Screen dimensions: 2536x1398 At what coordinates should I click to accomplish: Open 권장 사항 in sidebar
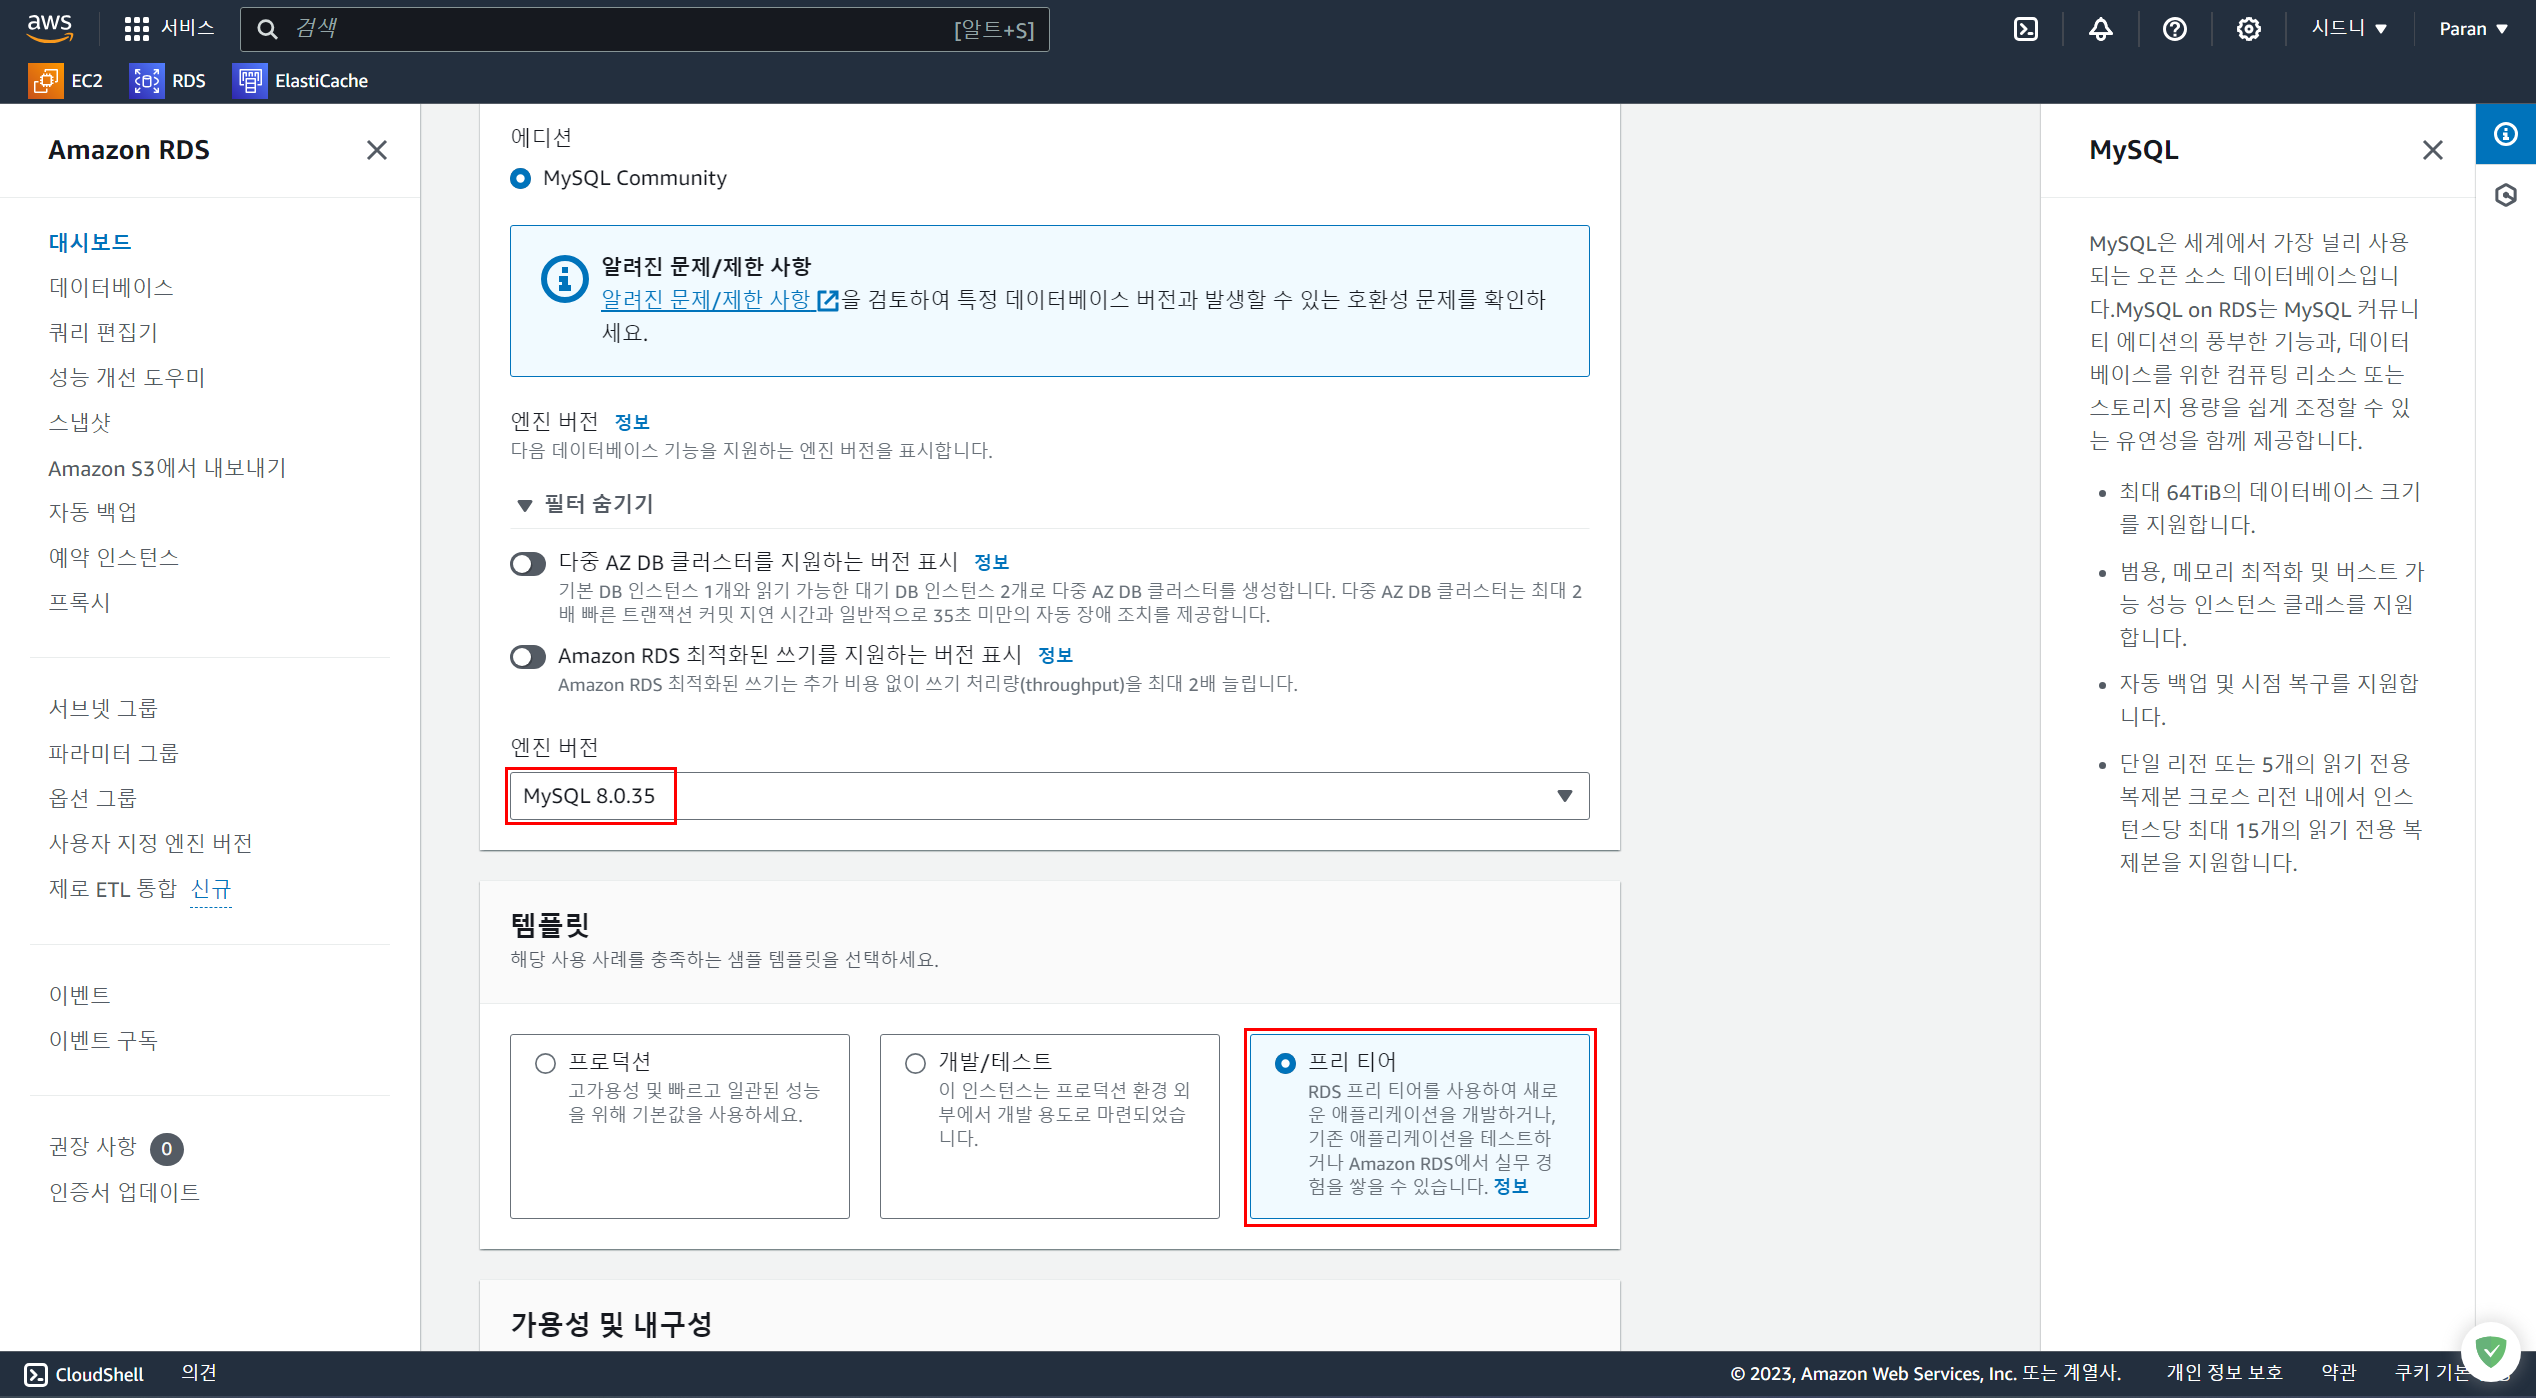point(93,1146)
